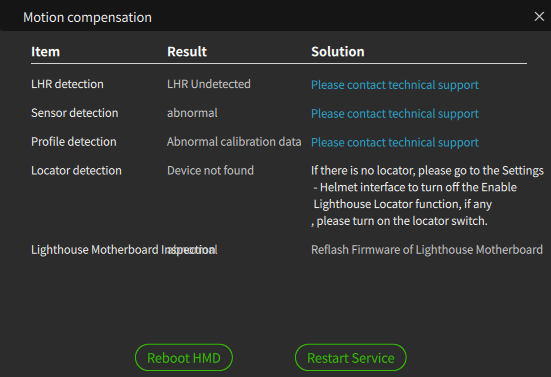The width and height of the screenshot is (551, 377).
Task: Click the Result column header
Action: click(187, 52)
